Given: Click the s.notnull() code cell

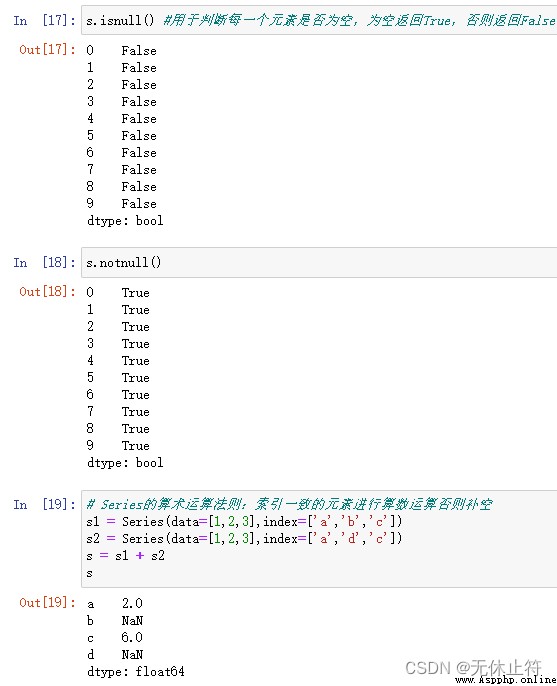Looking at the screenshot, I should (x=319, y=262).
